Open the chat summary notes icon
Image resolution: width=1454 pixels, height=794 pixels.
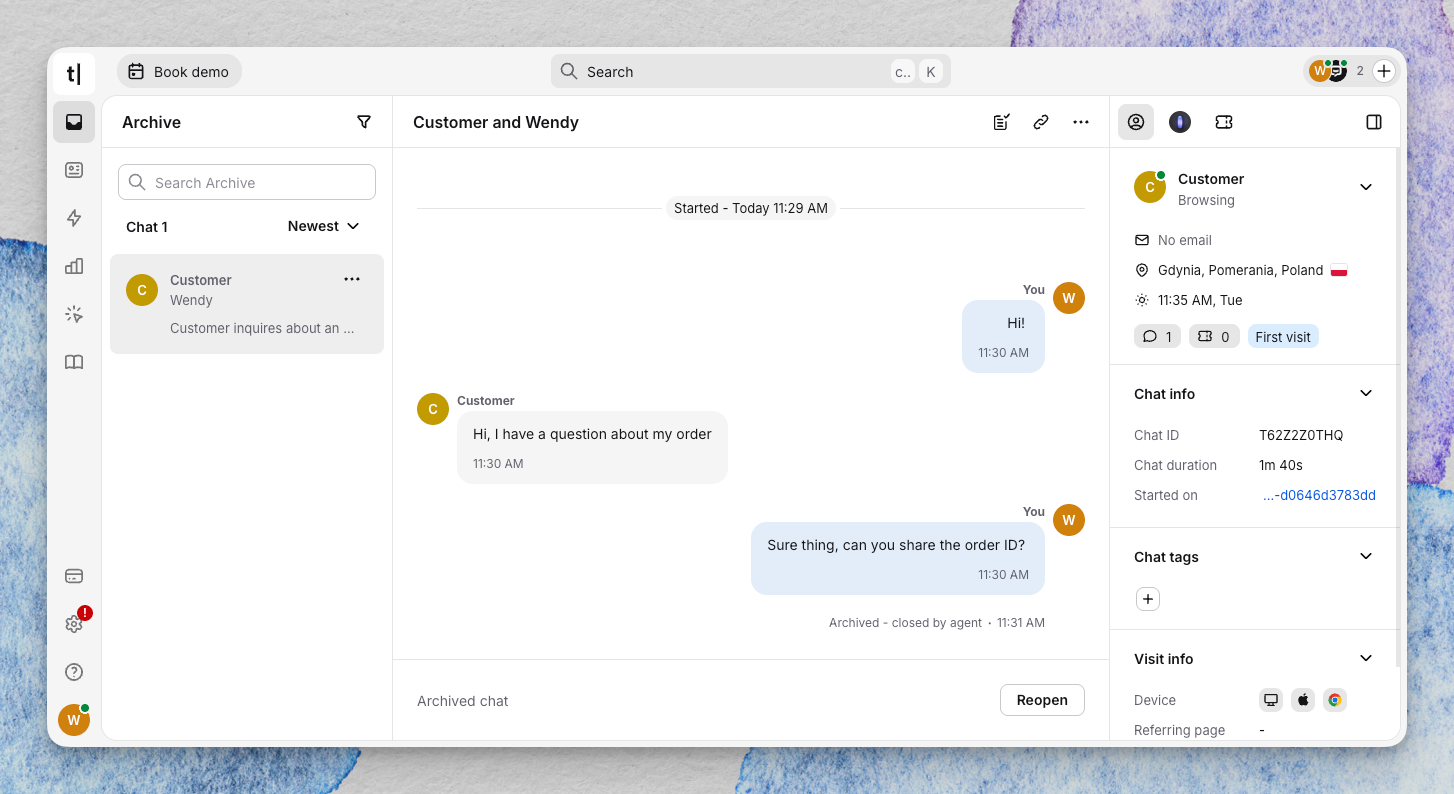(x=1001, y=122)
